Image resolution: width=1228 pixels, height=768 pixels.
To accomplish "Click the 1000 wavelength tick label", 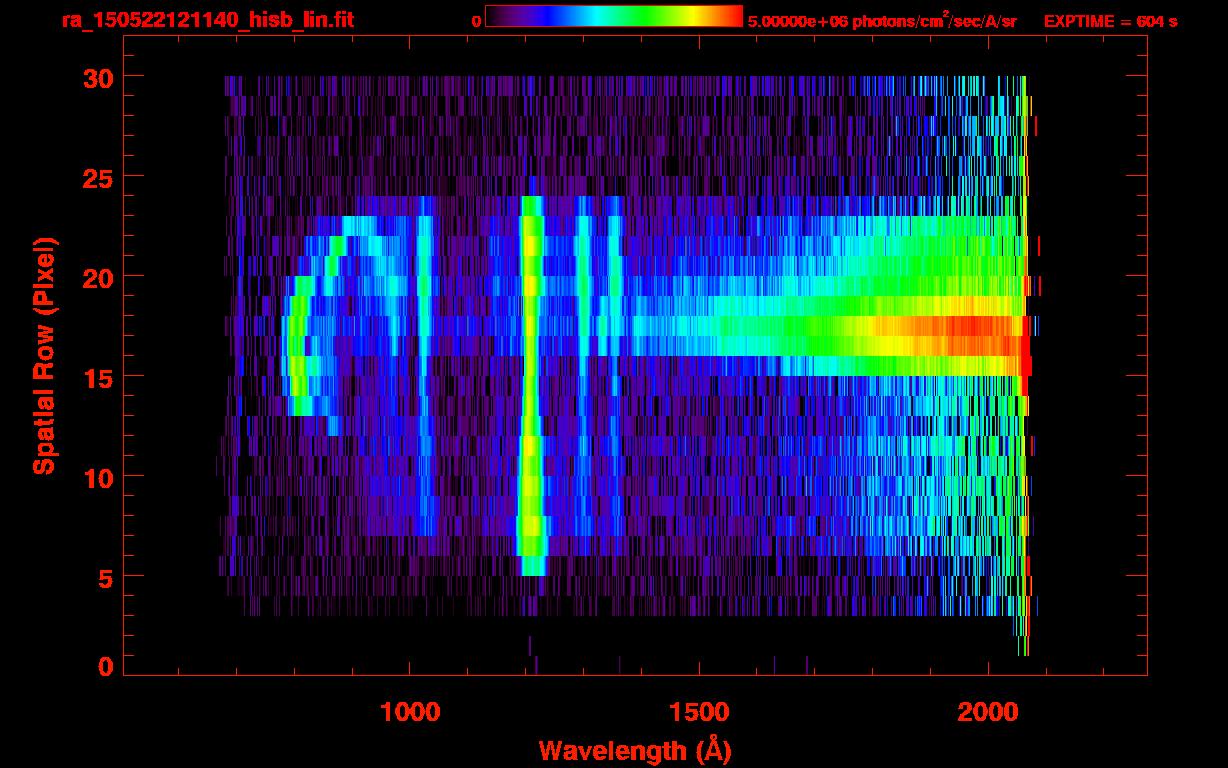I will (x=410, y=712).
